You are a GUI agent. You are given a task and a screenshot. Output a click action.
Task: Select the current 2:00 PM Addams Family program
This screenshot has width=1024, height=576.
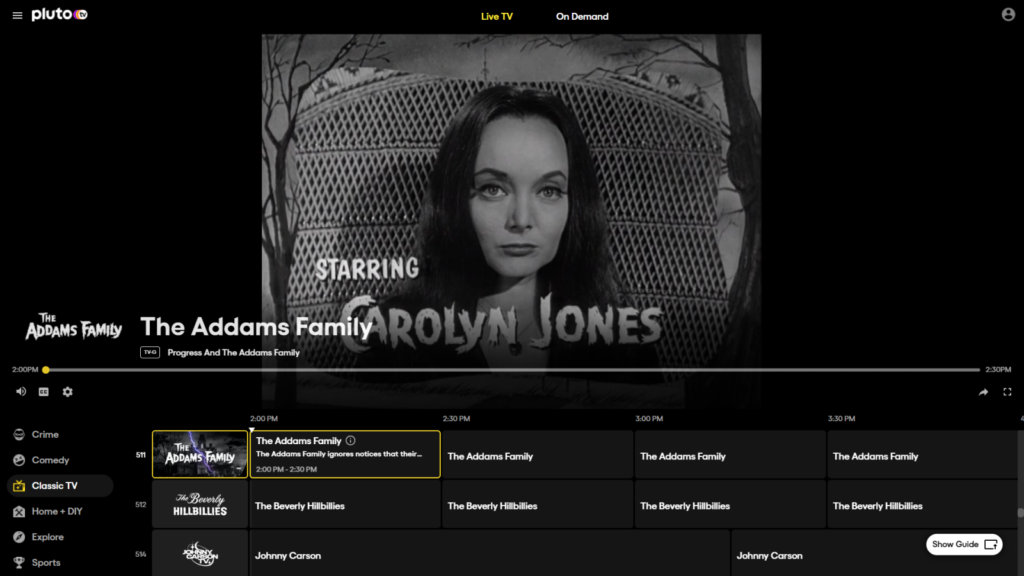click(x=345, y=454)
